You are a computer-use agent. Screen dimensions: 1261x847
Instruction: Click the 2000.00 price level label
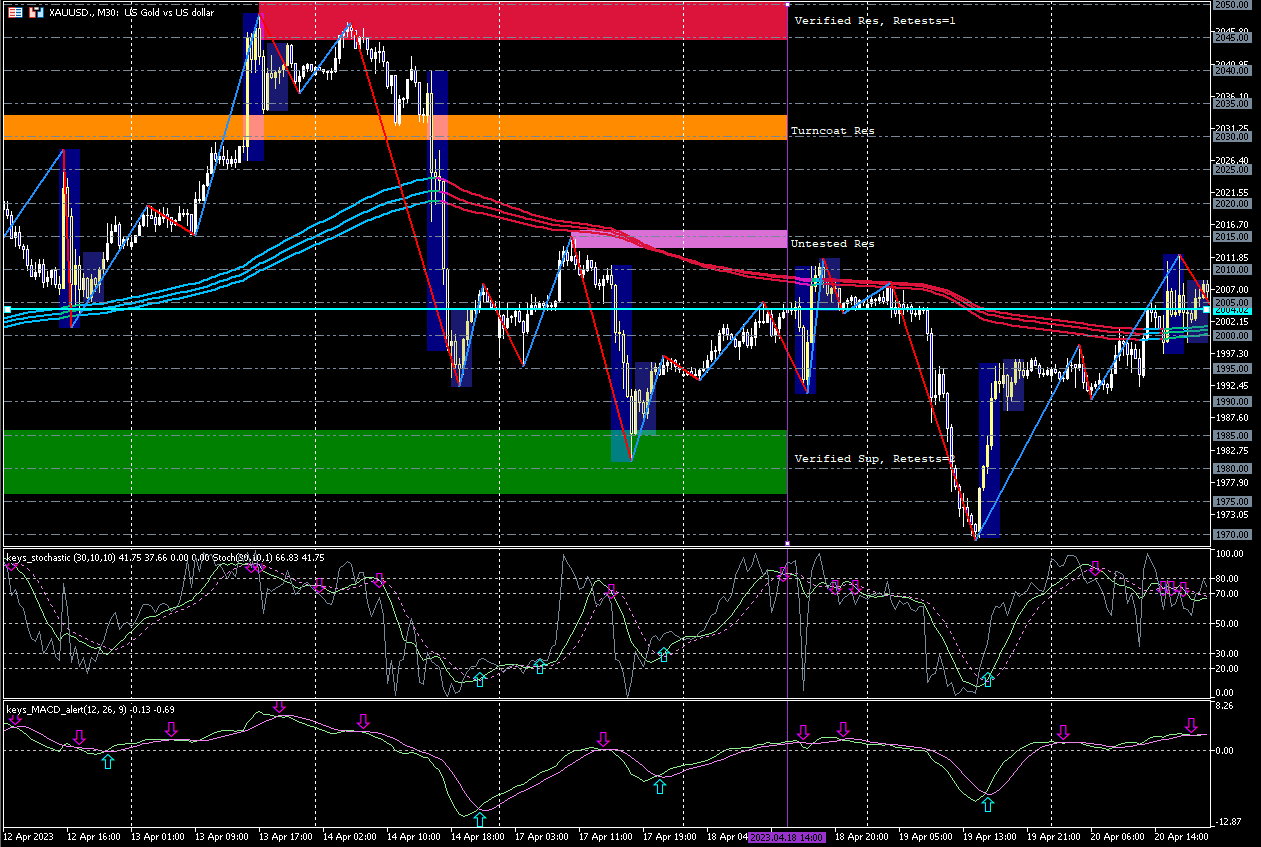pos(1234,336)
